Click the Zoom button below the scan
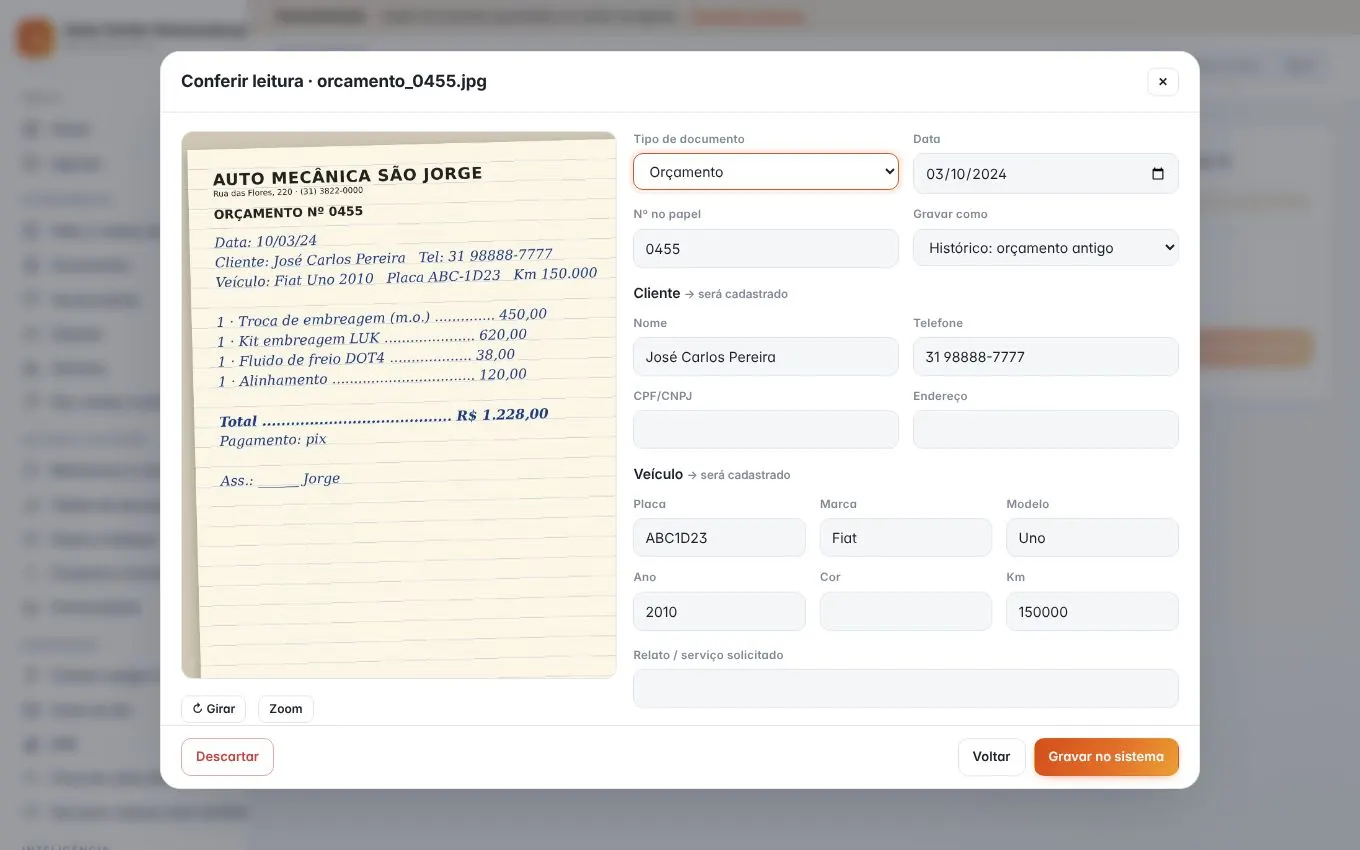The height and width of the screenshot is (850, 1360). pos(286,709)
